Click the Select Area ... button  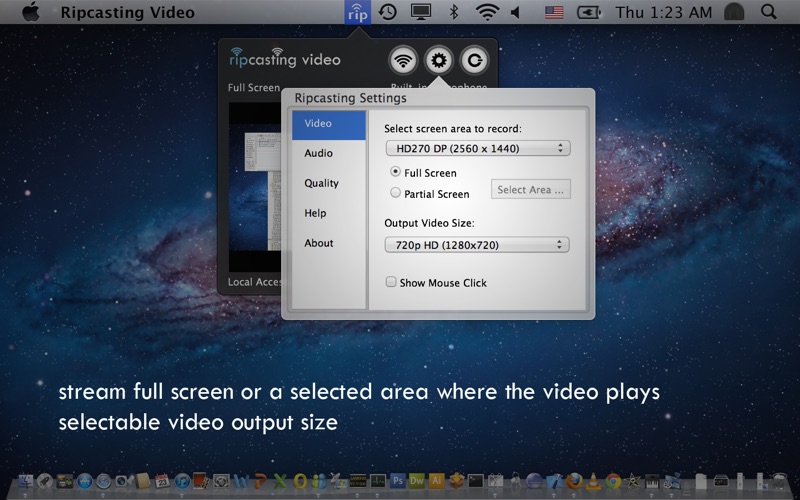(531, 189)
